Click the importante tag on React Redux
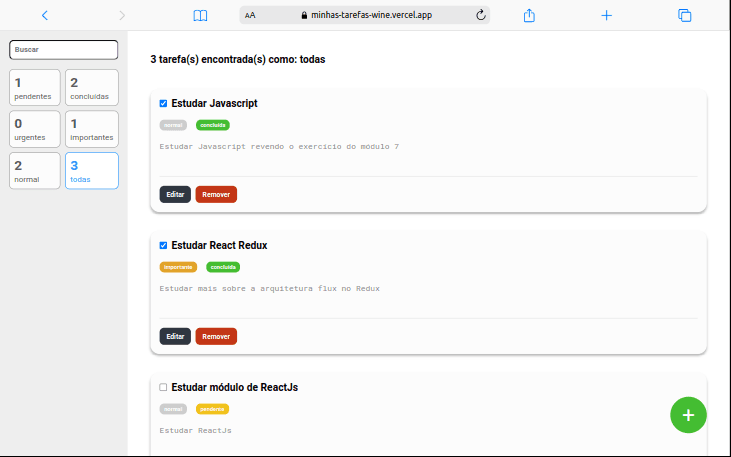The width and height of the screenshot is (731, 457). click(178, 267)
